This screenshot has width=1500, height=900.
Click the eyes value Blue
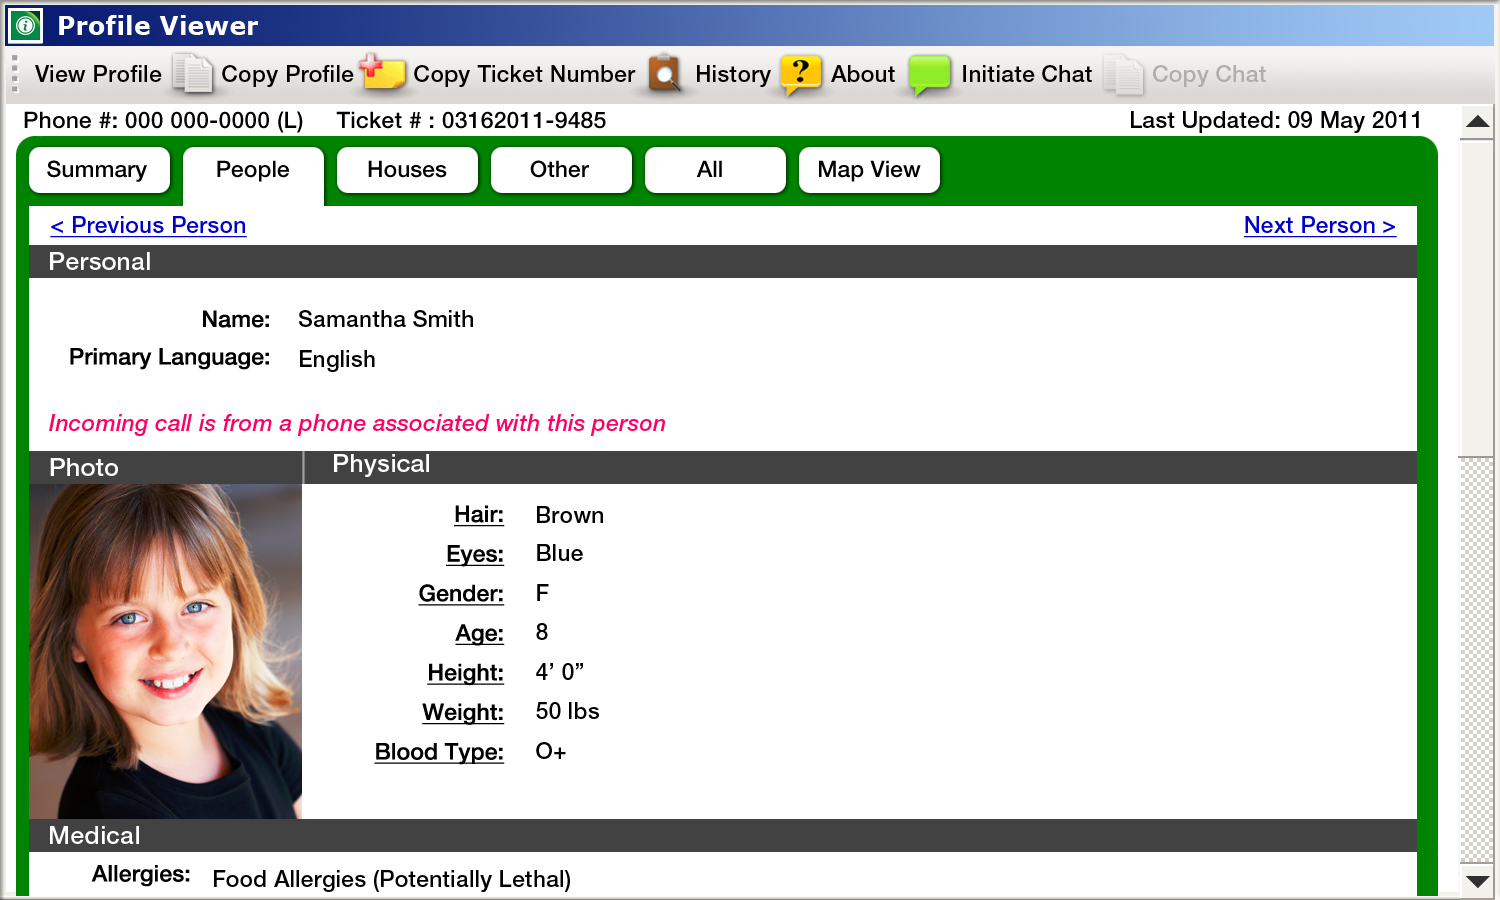tap(559, 554)
